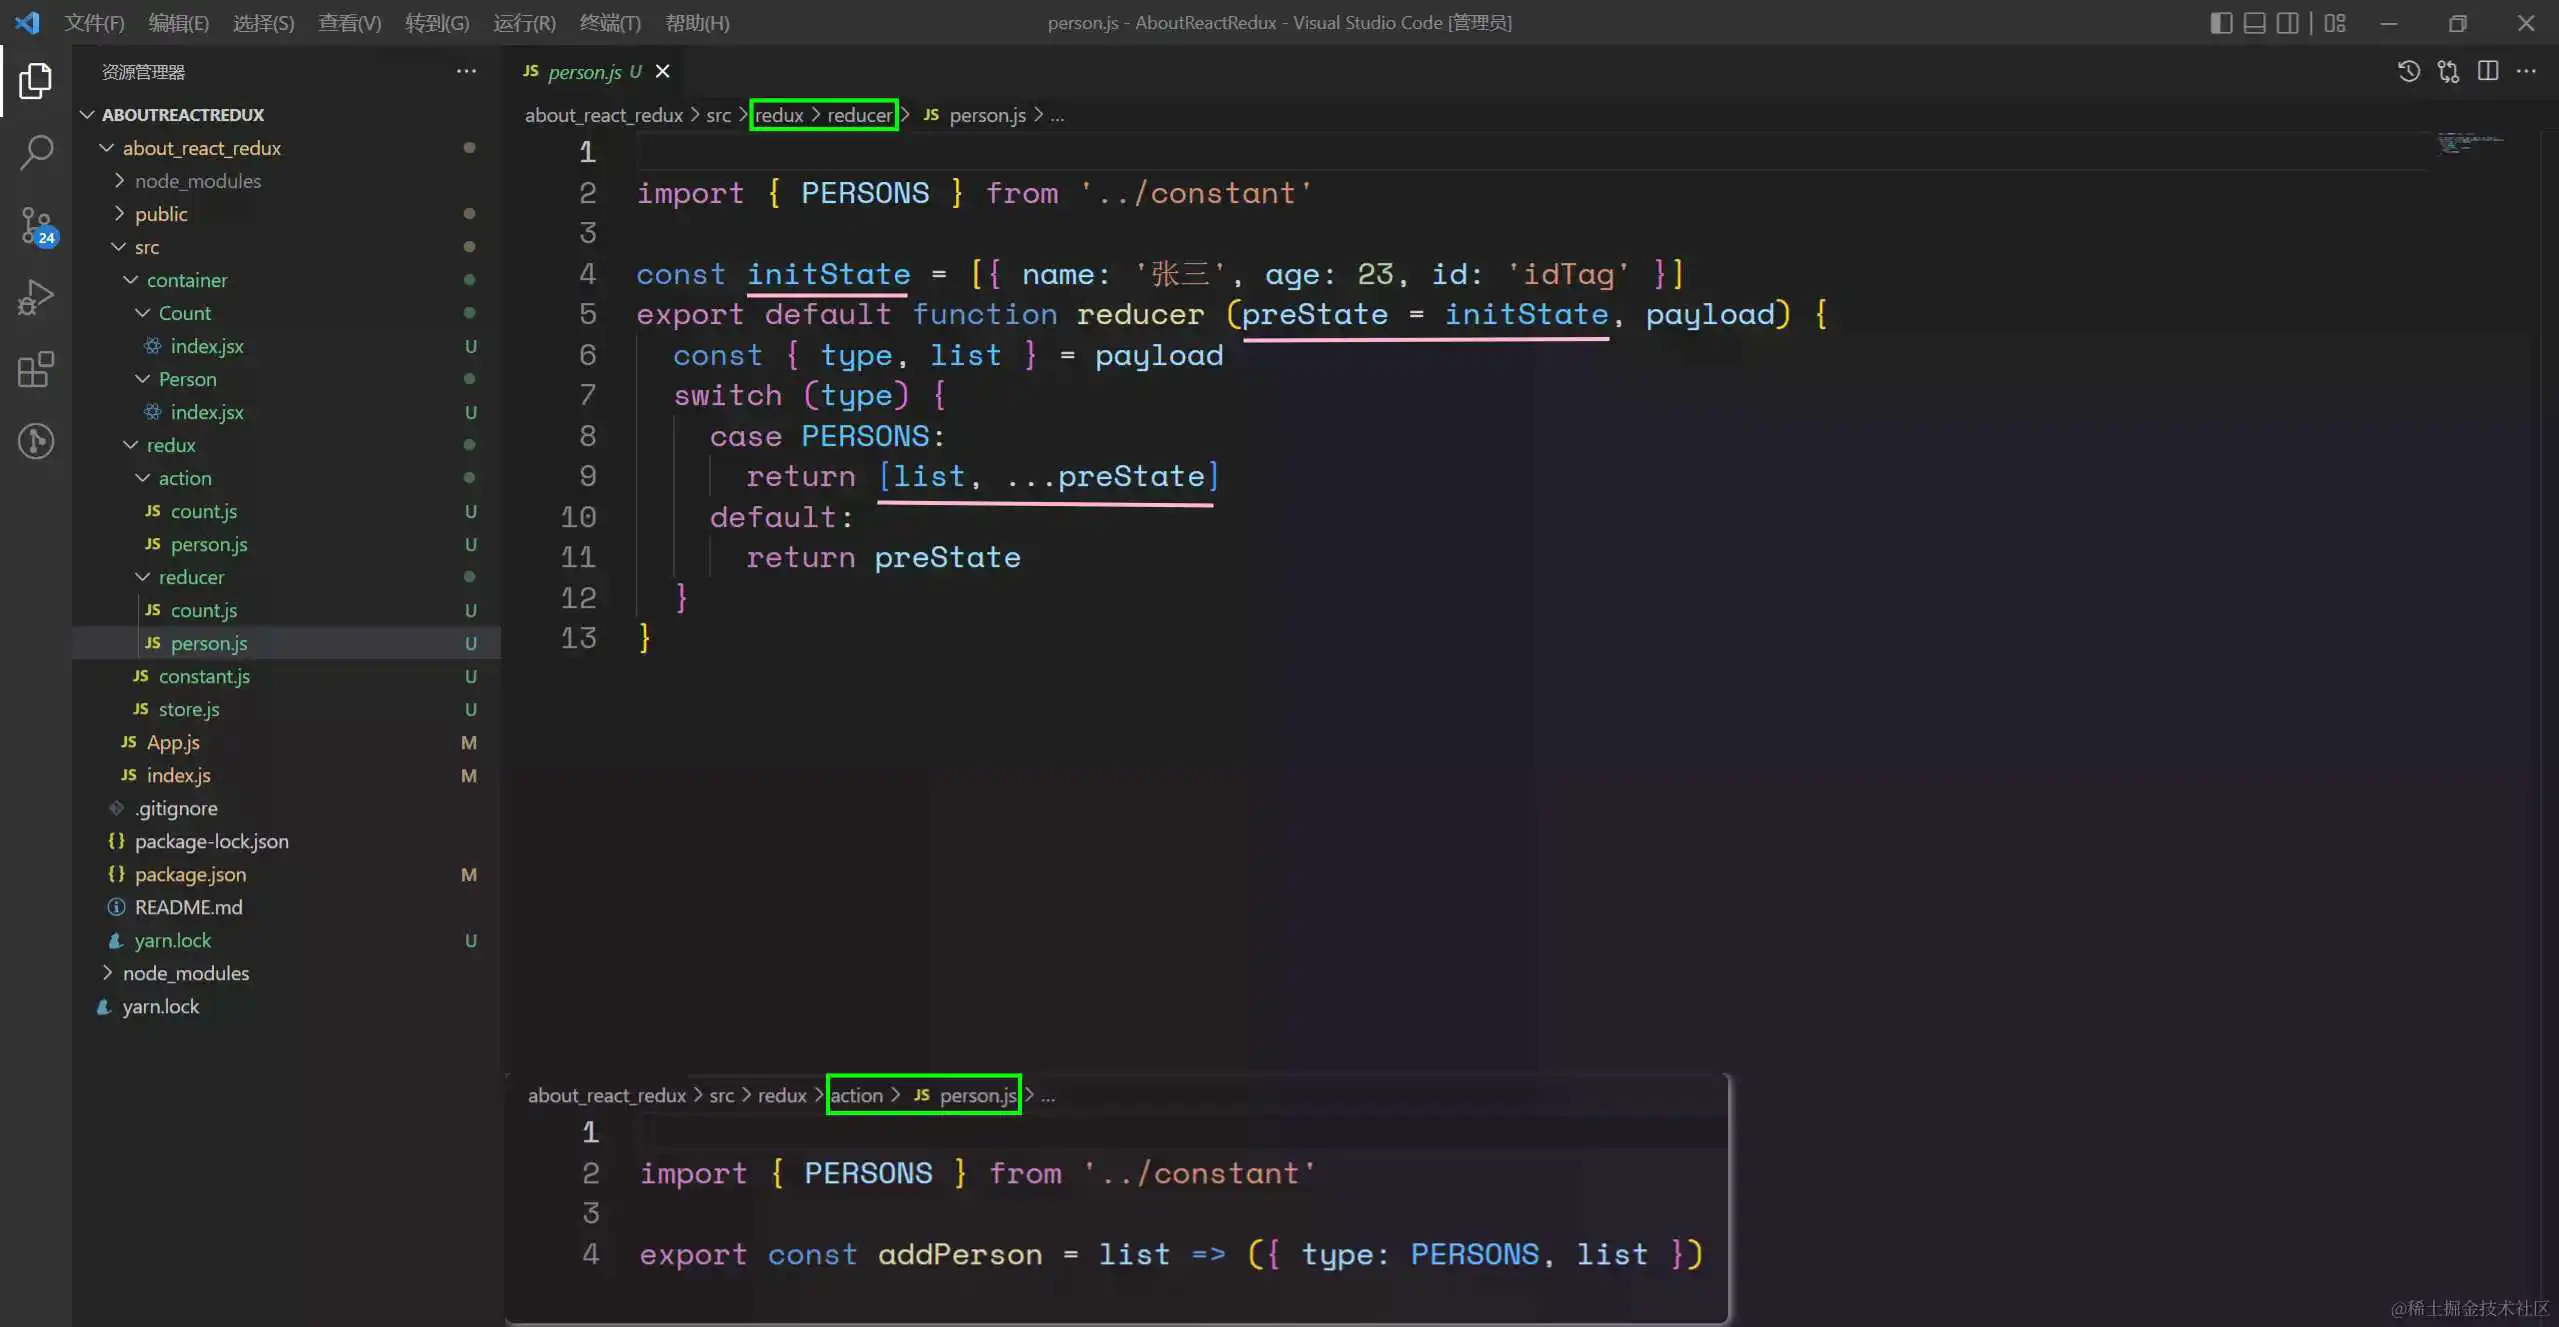Collapse the Person folder
Viewport: 2559px width, 1327px height.
click(x=143, y=379)
